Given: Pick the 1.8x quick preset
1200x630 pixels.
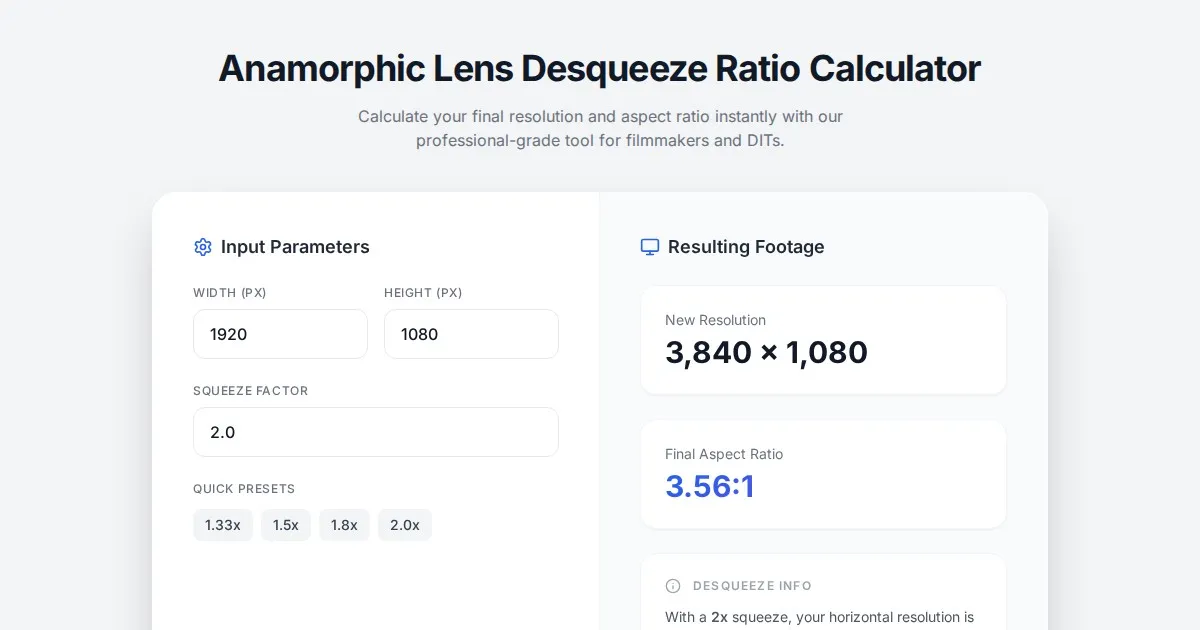Looking at the screenshot, I should pos(344,525).
